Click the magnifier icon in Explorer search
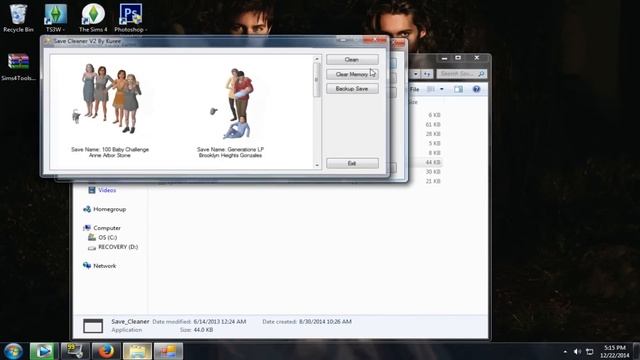The image size is (640, 360). (481, 74)
